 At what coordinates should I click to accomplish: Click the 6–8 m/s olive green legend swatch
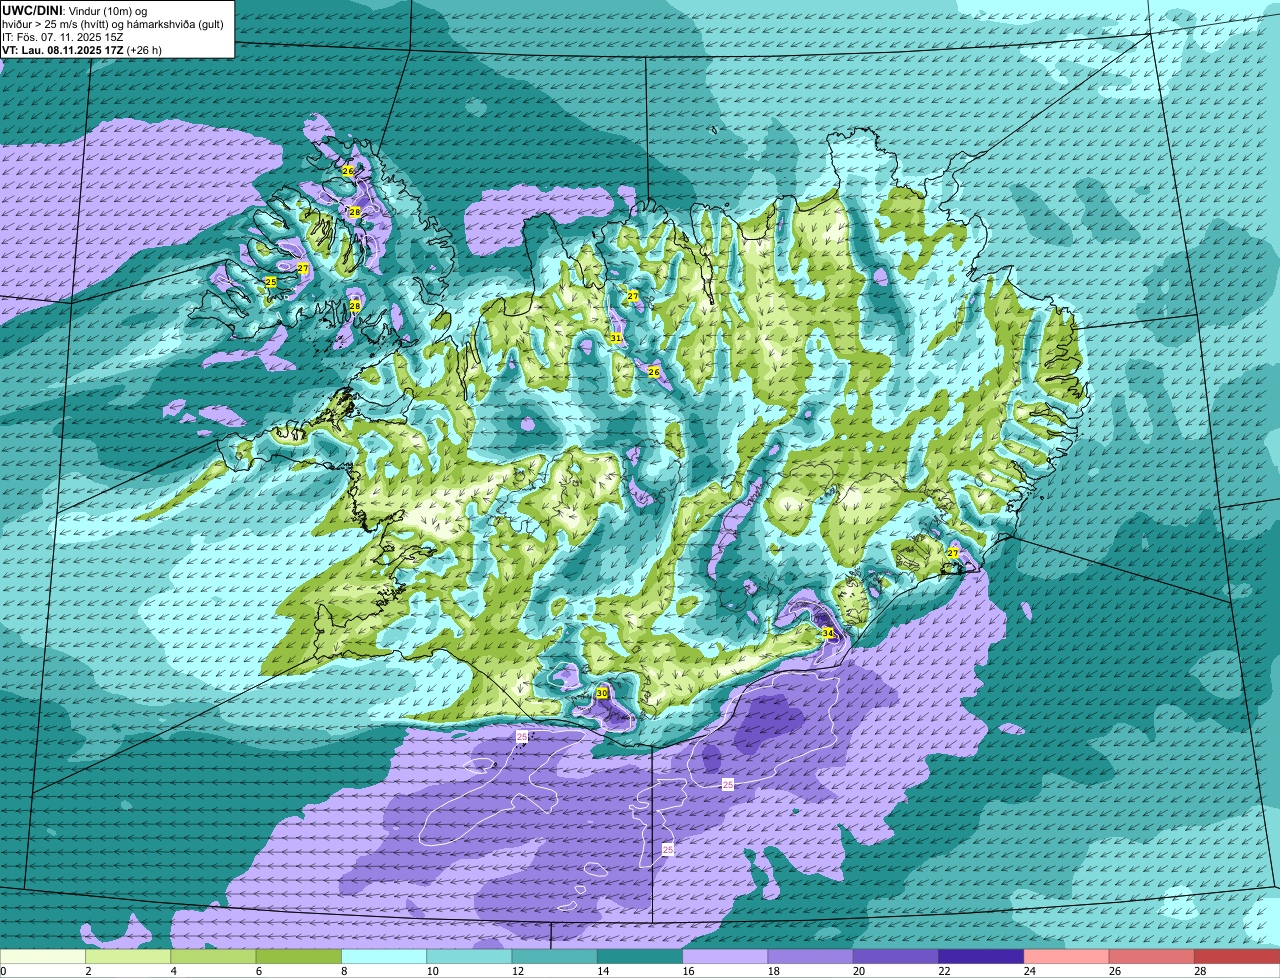[299, 956]
